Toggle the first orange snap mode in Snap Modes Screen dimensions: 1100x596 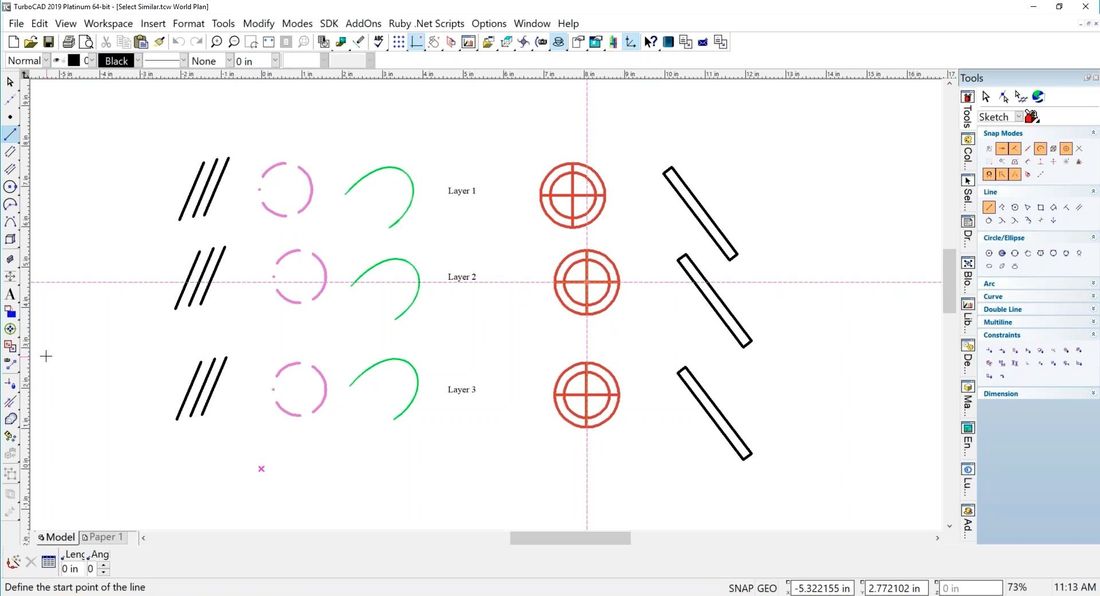click(1002, 149)
